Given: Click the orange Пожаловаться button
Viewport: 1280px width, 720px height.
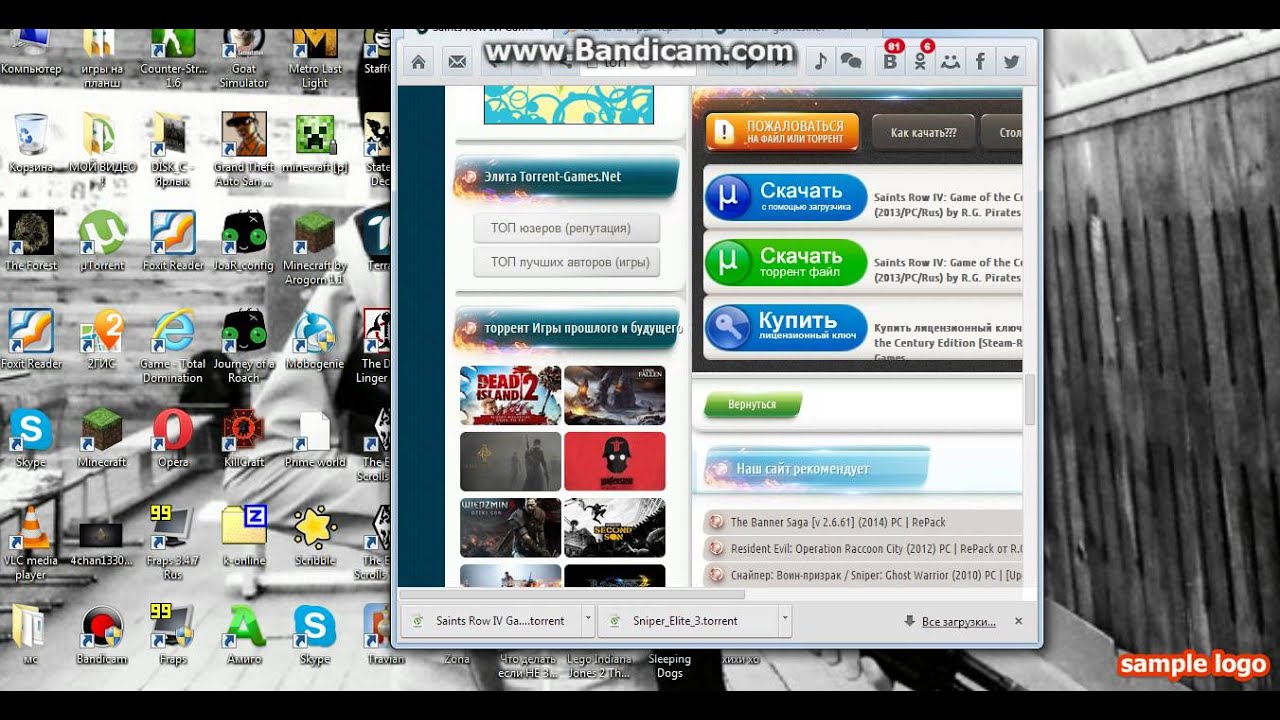Looking at the screenshot, I should click(783, 132).
